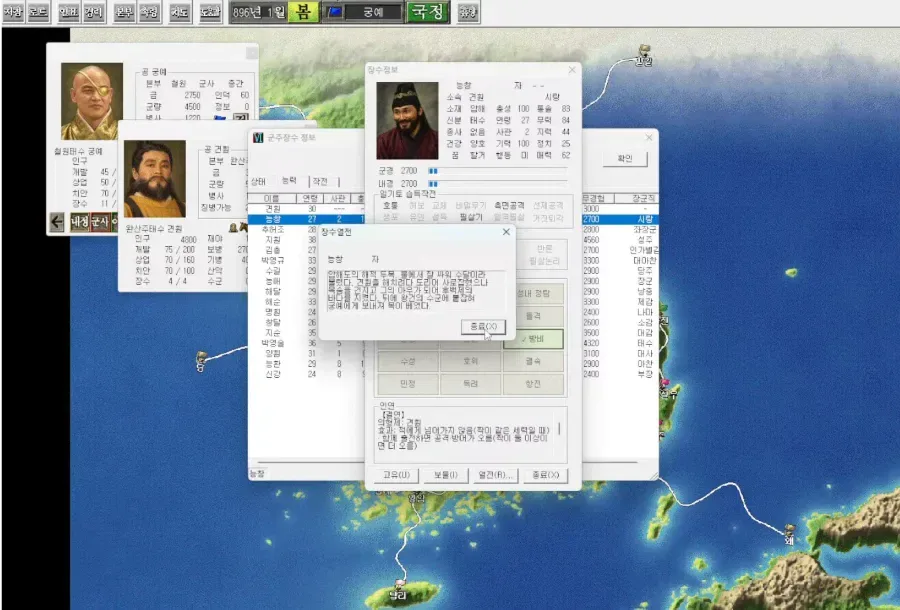Click Gung Ye's eyepatch portrait
This screenshot has height=610, width=900.
[x=92, y=101]
